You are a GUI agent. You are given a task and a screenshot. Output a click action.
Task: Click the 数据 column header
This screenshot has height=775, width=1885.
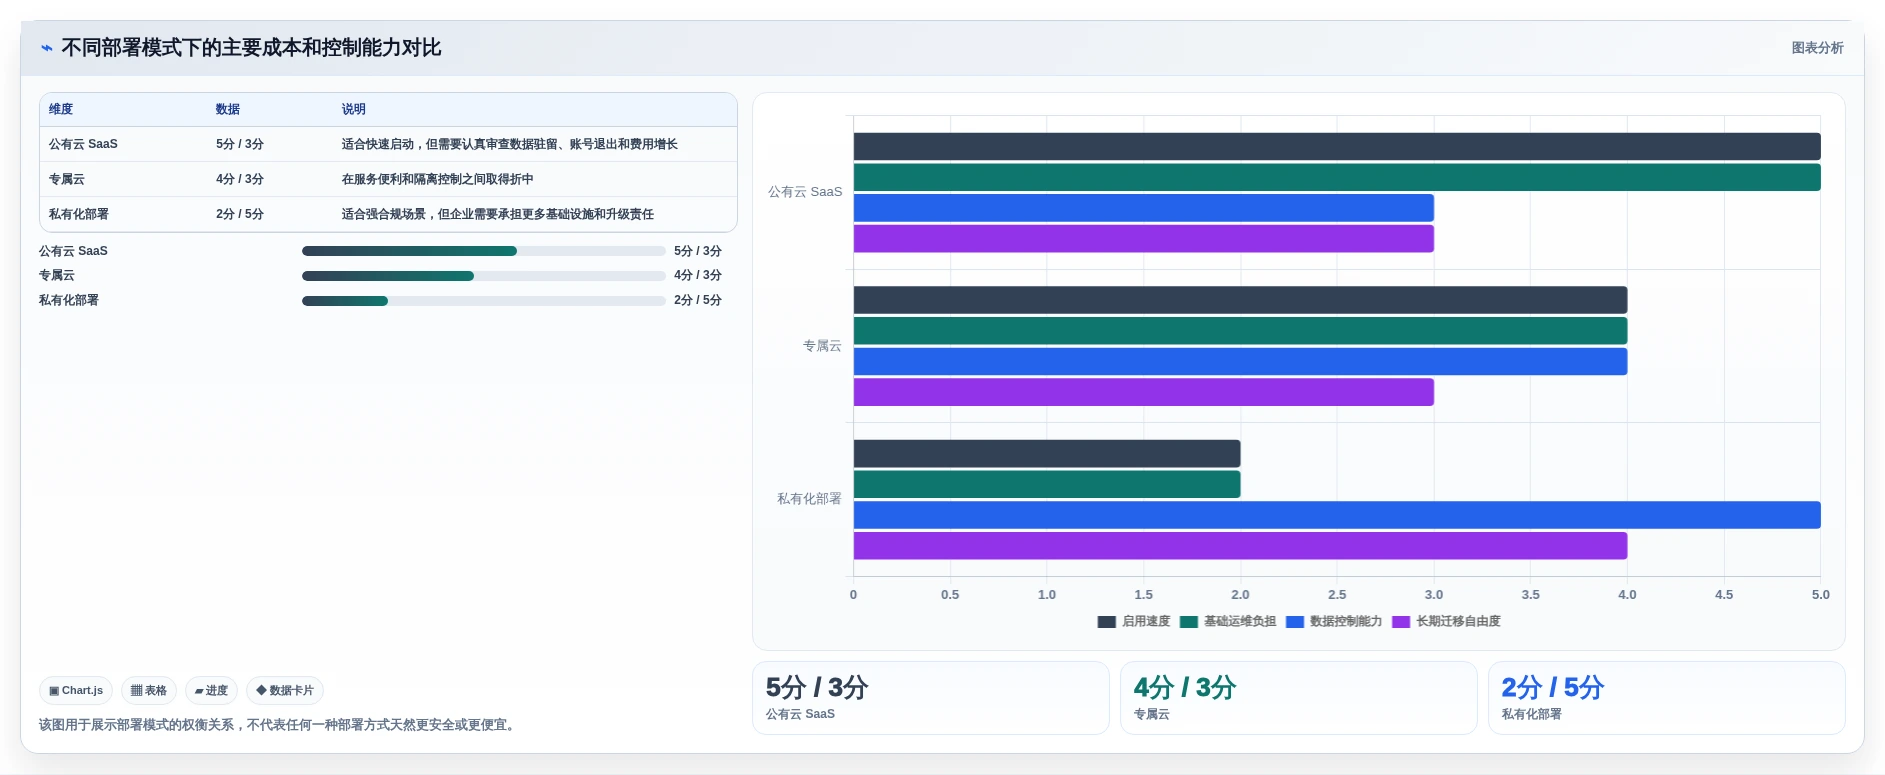(228, 109)
